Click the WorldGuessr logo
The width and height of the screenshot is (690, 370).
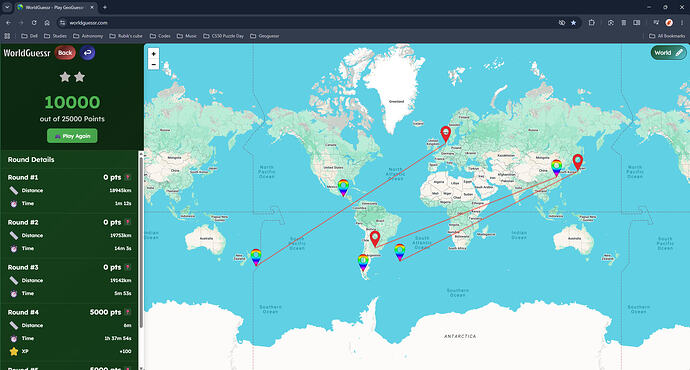27,53
